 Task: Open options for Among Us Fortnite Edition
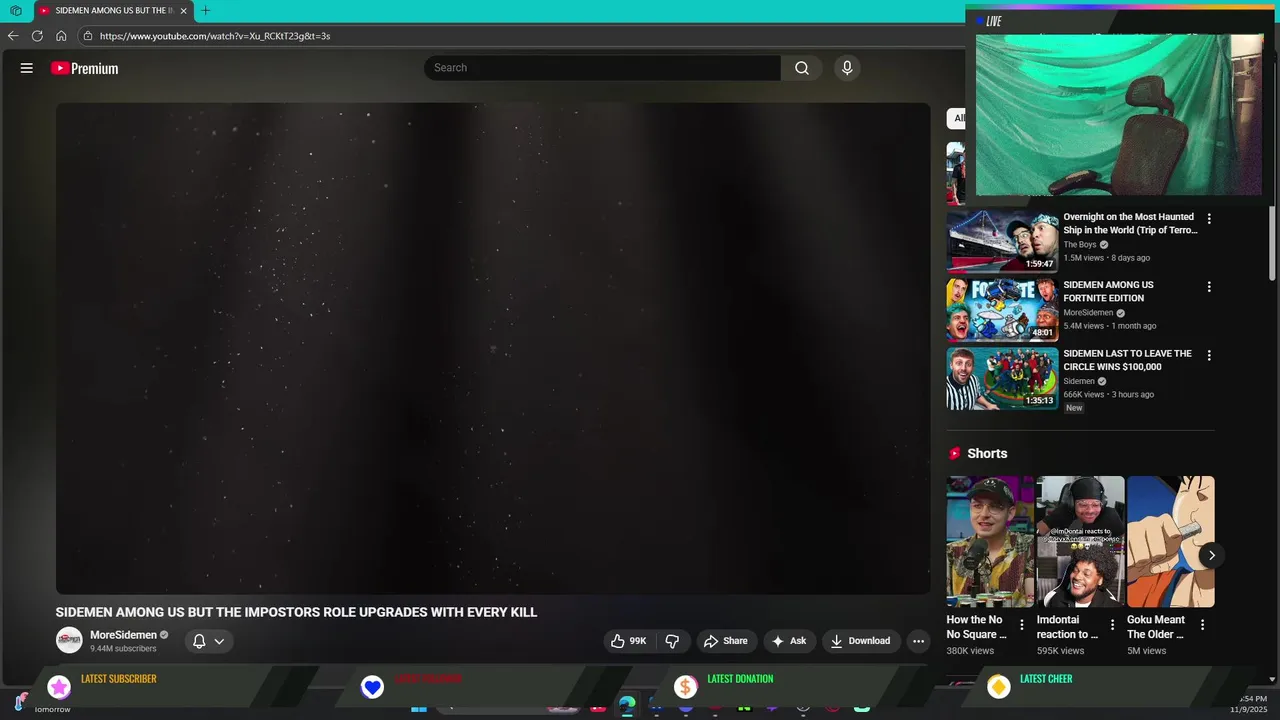tap(1209, 287)
